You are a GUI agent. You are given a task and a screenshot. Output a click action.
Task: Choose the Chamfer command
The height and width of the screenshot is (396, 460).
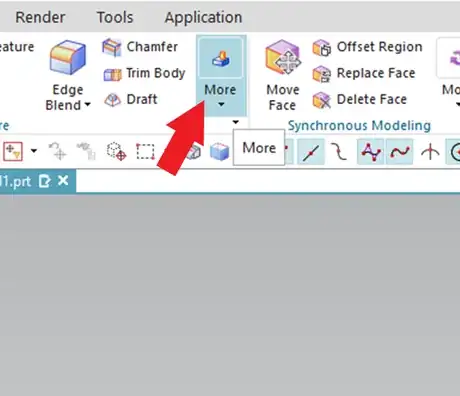coord(140,47)
